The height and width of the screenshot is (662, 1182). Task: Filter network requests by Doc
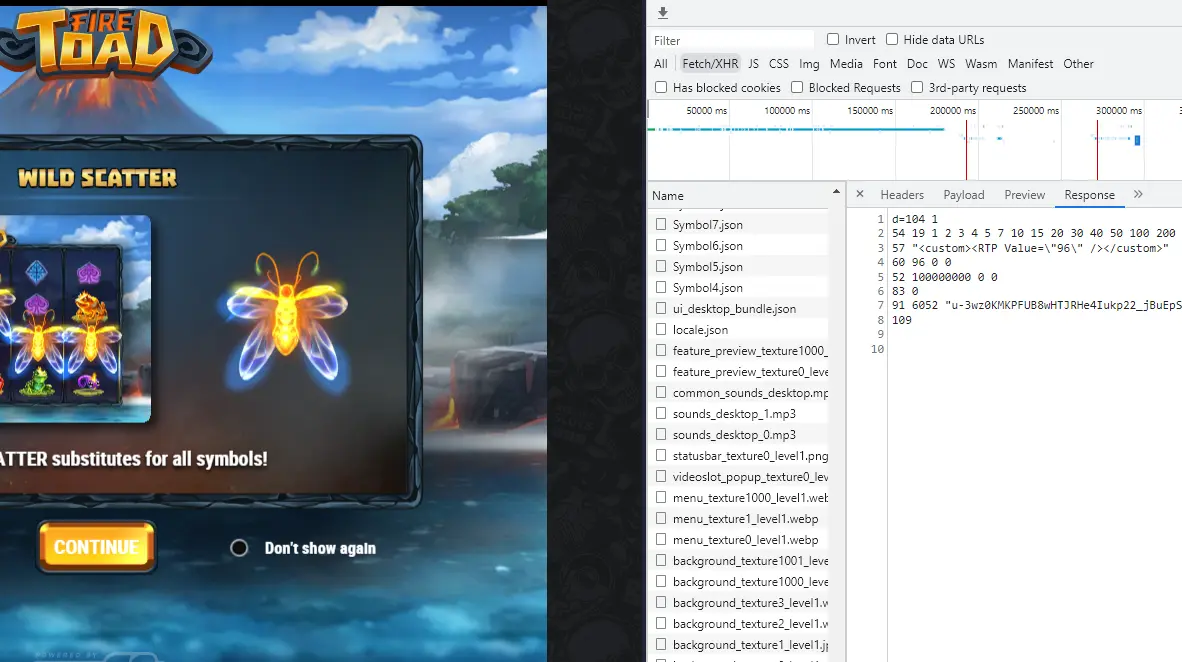click(917, 64)
